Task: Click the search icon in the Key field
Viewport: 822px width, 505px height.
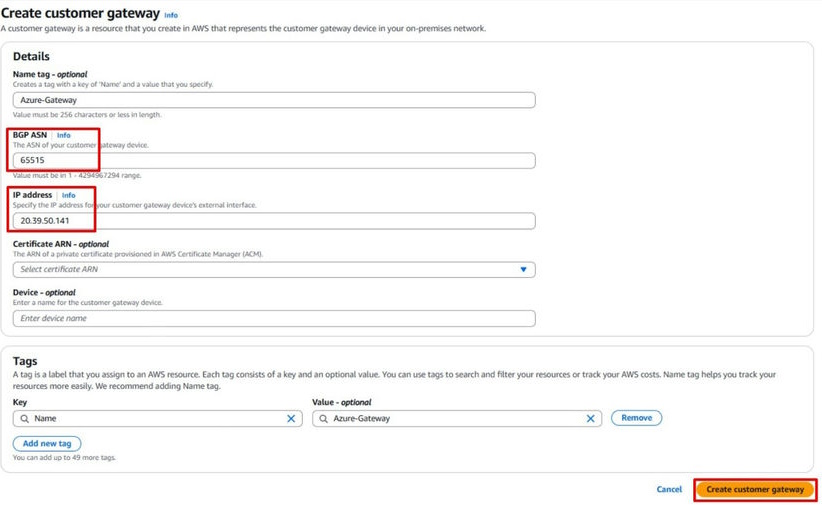Action: (x=24, y=418)
